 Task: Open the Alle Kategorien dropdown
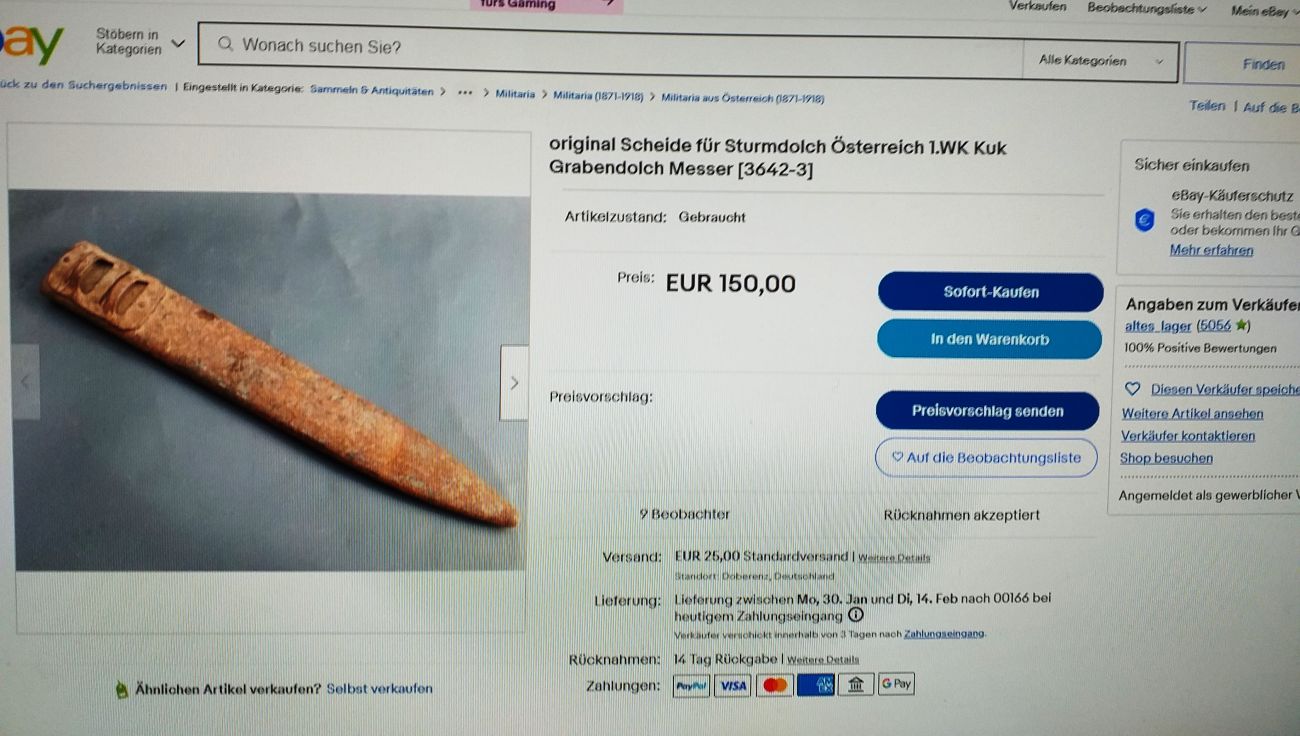(1101, 61)
